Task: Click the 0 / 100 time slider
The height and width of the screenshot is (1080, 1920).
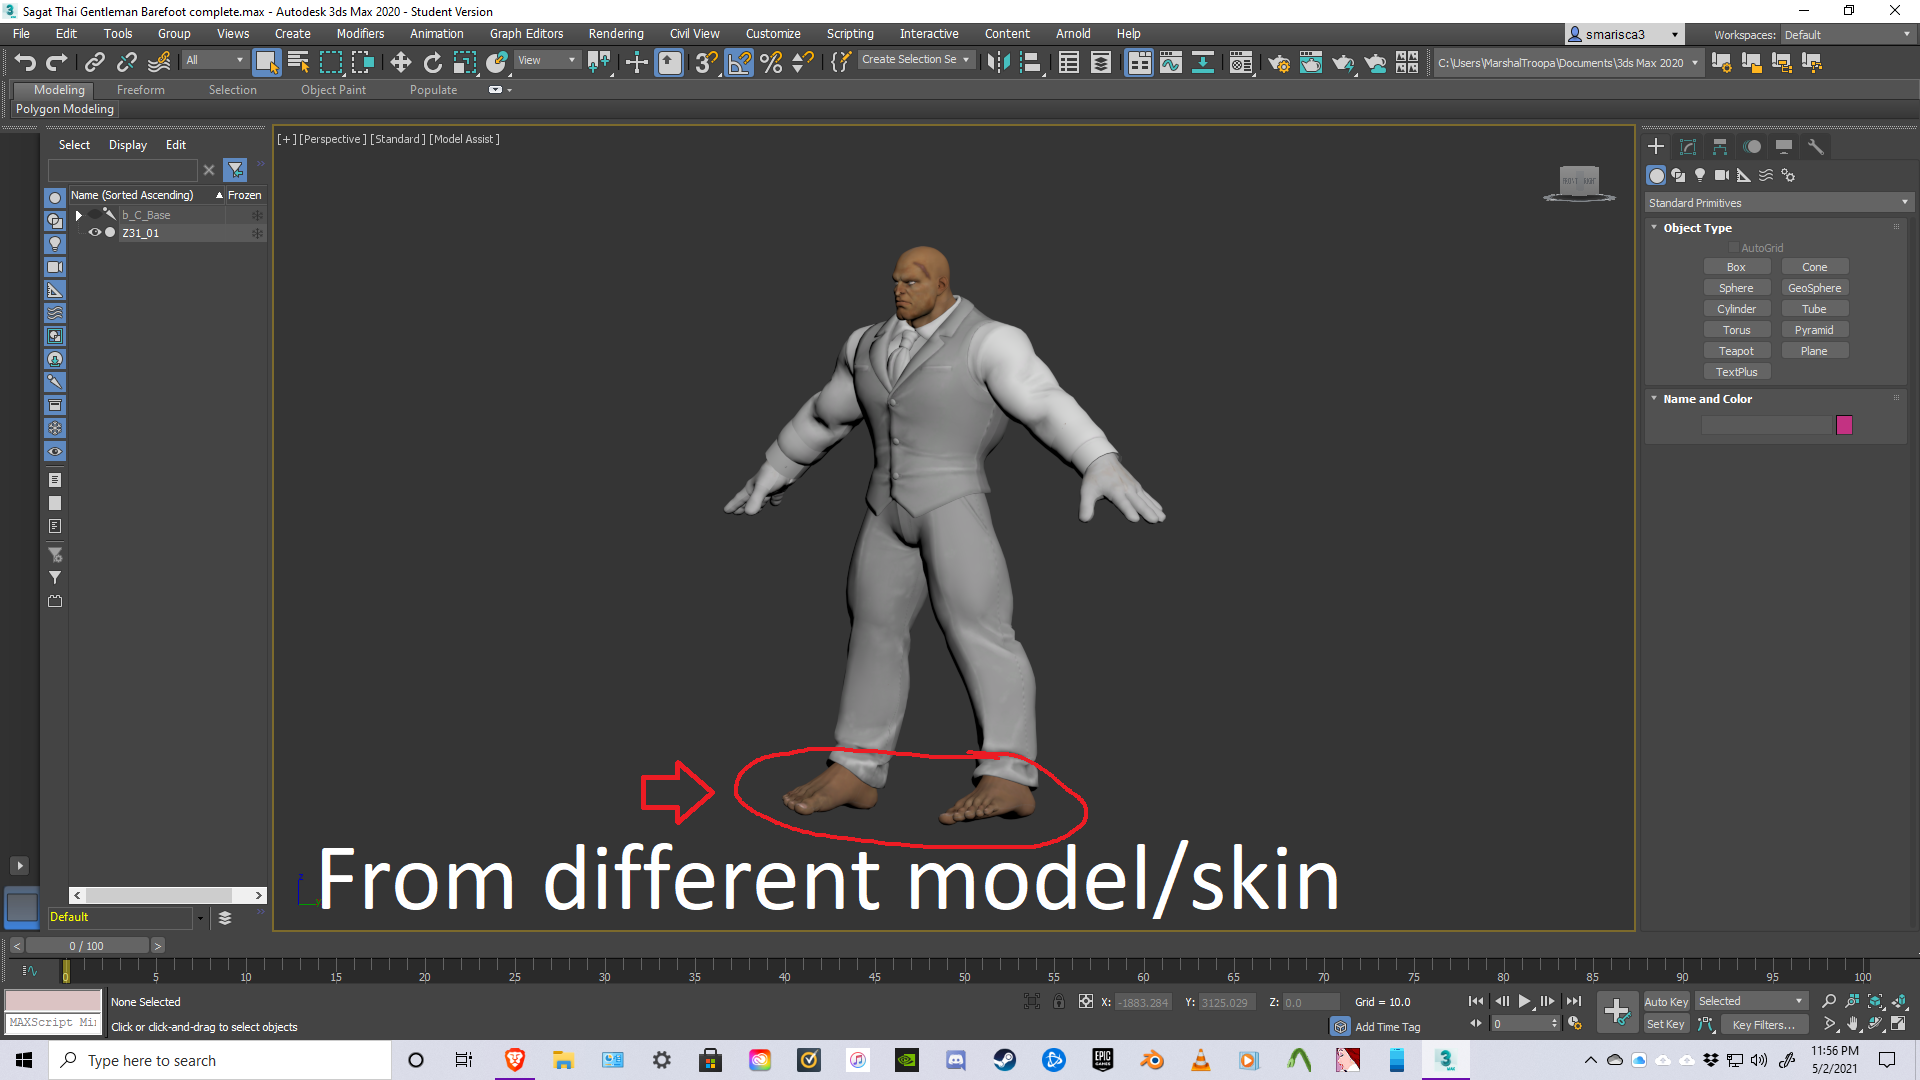Action: [x=87, y=946]
